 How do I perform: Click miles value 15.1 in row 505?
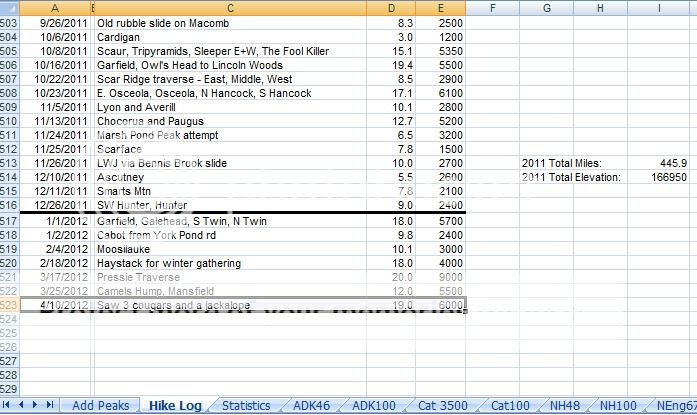pyautogui.click(x=391, y=51)
